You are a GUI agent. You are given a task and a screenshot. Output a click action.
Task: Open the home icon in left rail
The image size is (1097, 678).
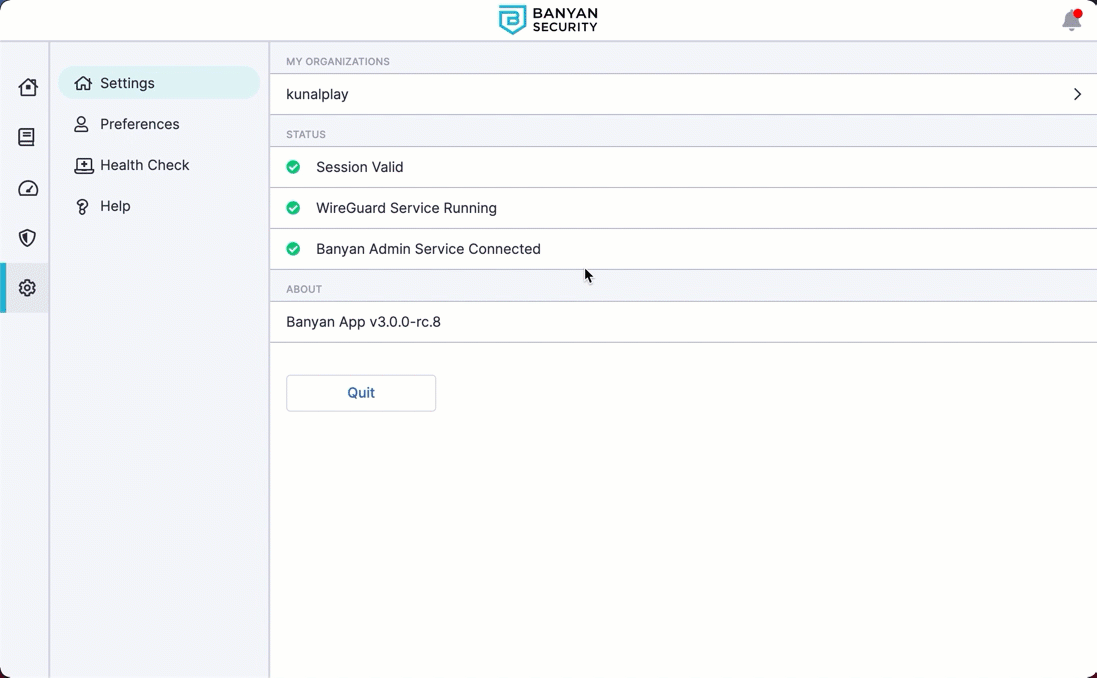[x=28, y=87]
